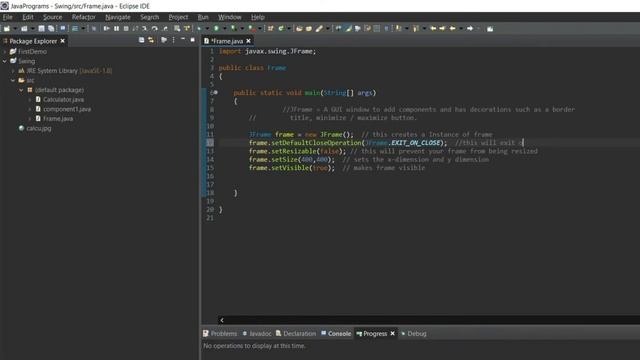Click the Save All toolbar icon
Image resolution: width=640 pixels, height=360 pixels.
click(x=51, y=29)
